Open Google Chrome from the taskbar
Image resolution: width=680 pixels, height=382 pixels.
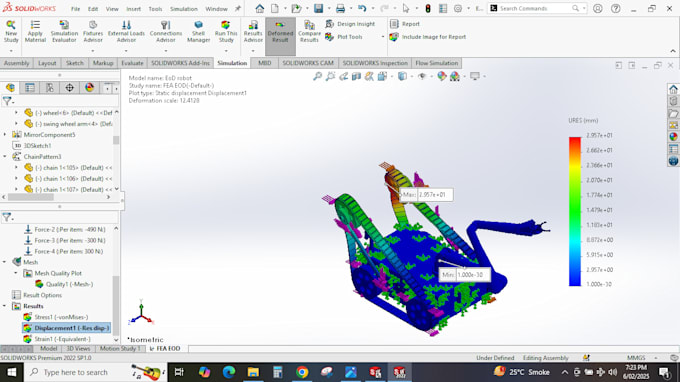(302, 372)
